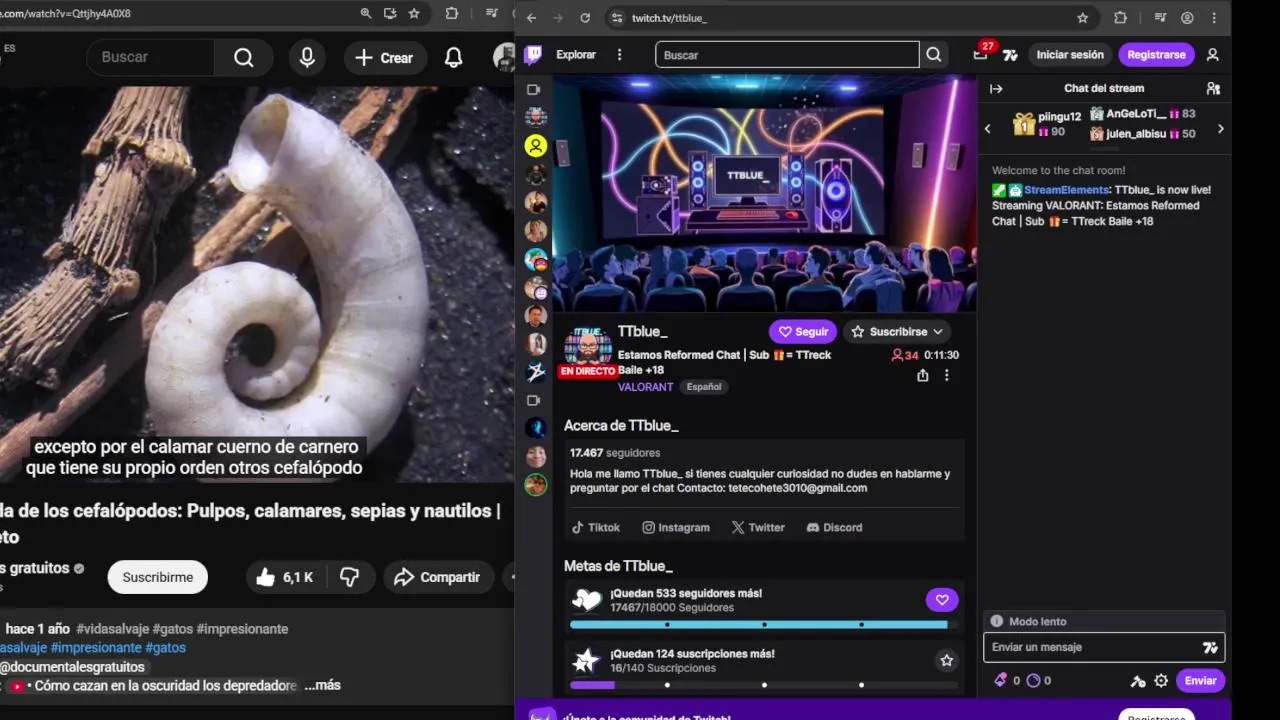Click the camera icon atop Twitch sidebar
Image resolution: width=1280 pixels, height=720 pixels.
(x=534, y=89)
